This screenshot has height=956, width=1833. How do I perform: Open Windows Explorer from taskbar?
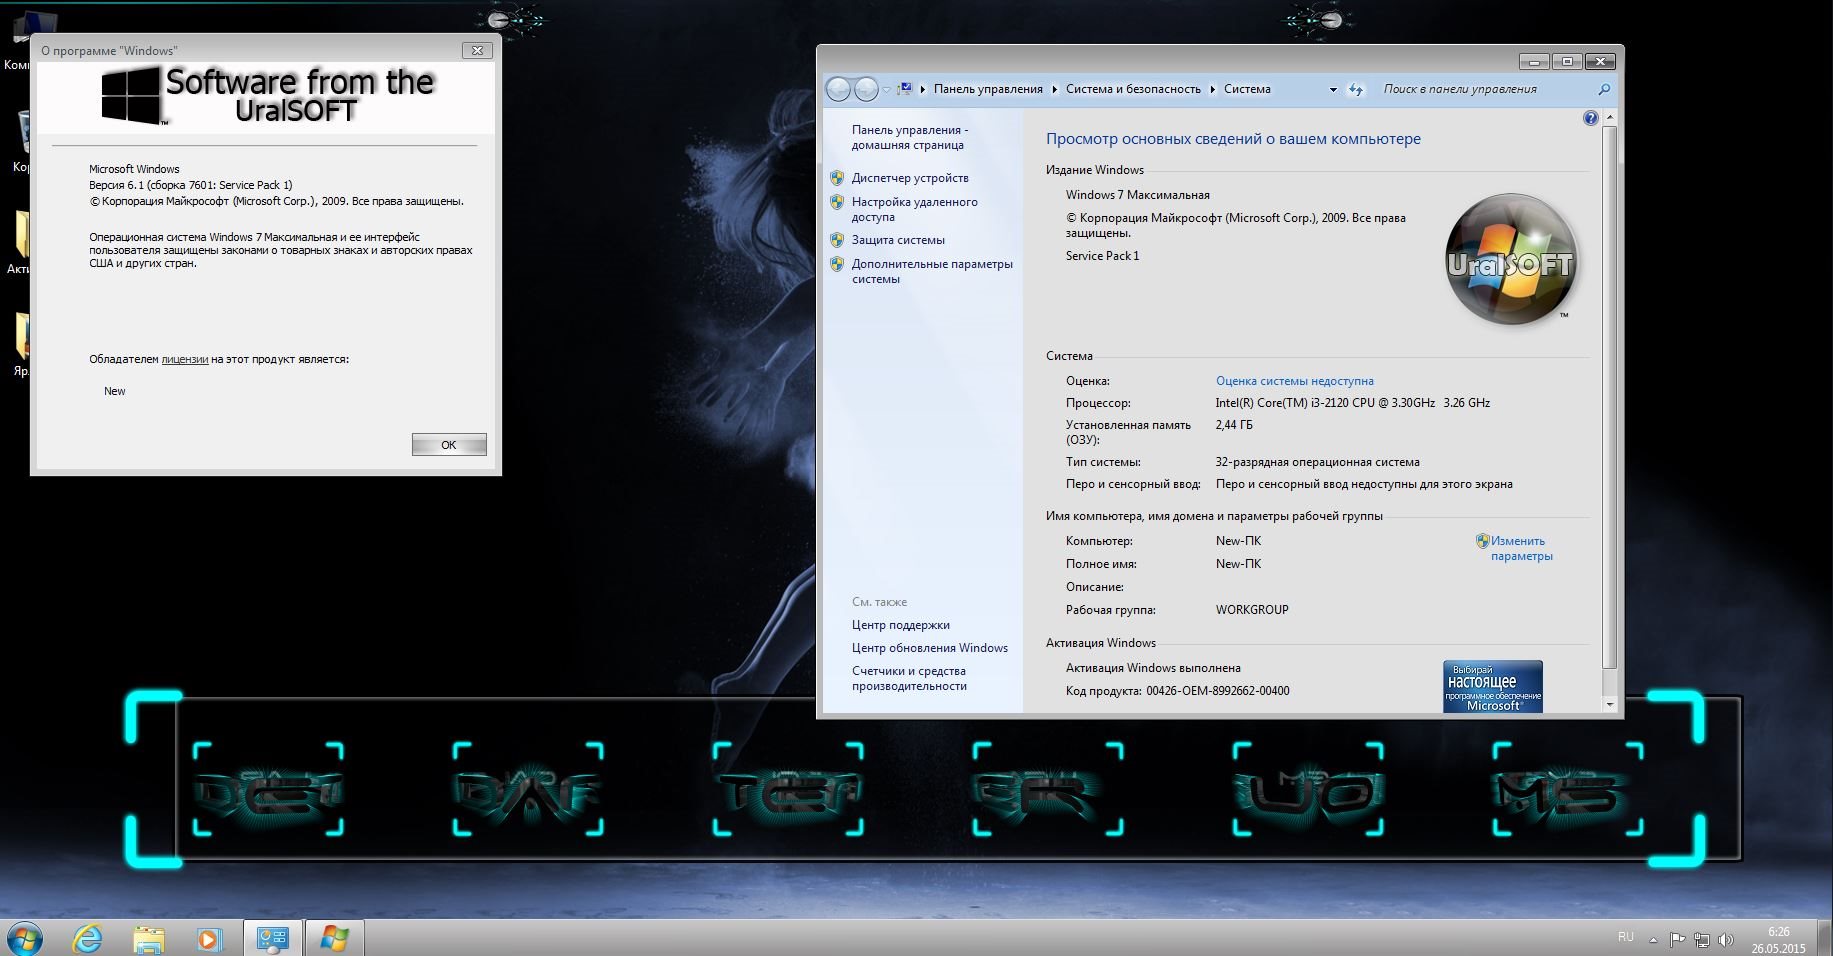(149, 939)
